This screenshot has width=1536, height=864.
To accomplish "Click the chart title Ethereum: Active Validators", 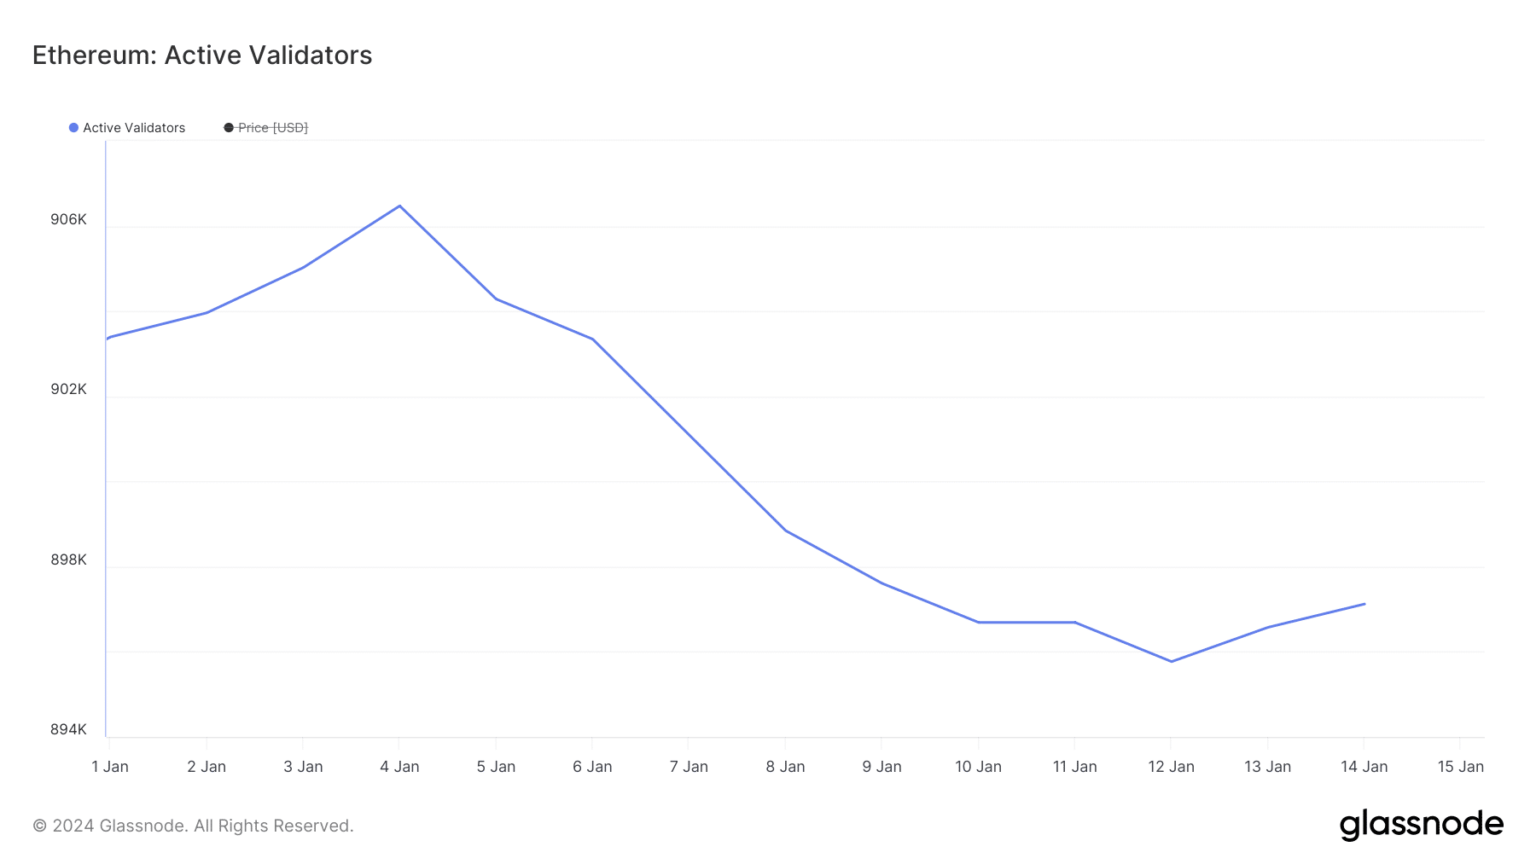I will pos(202,55).
